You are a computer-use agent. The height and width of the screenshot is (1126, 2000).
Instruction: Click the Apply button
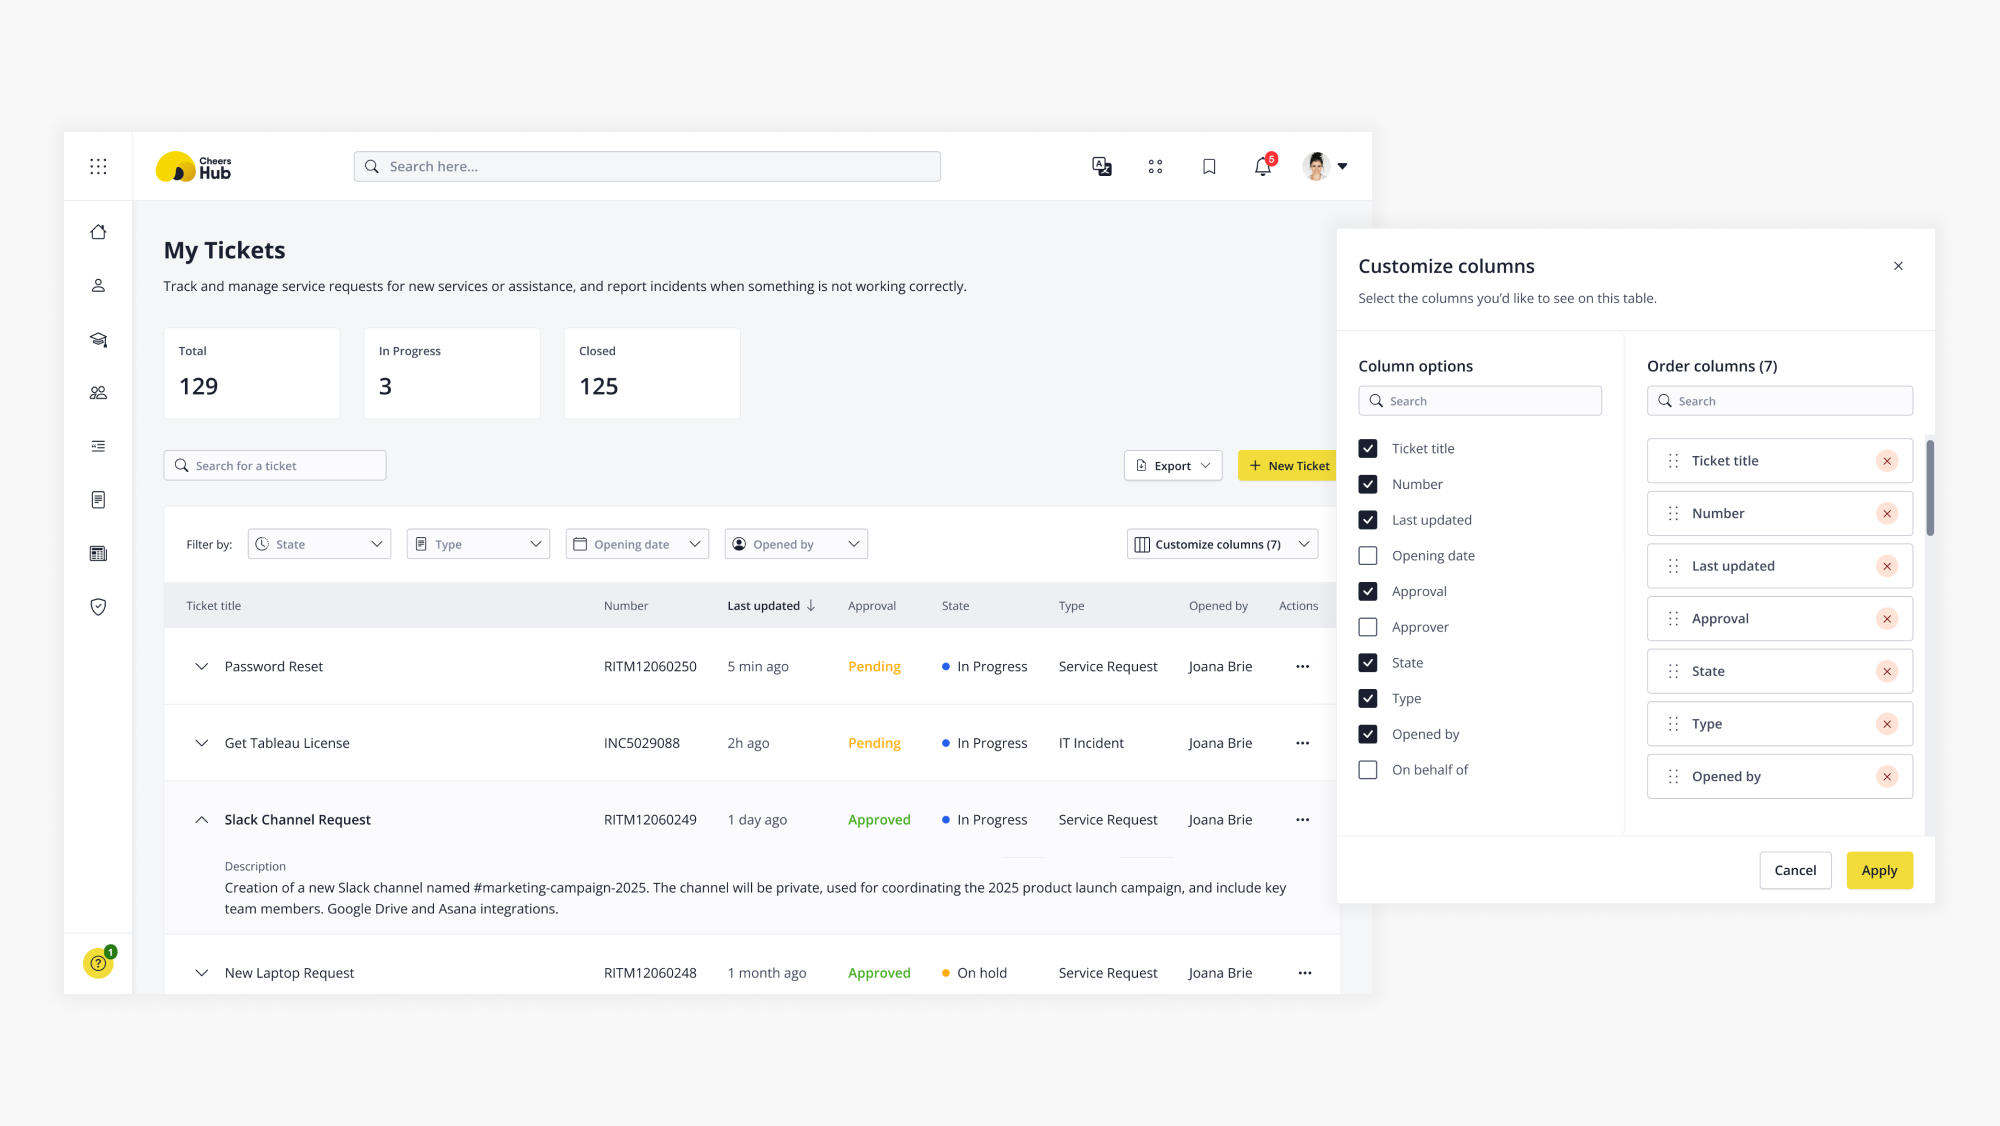[1878, 871]
